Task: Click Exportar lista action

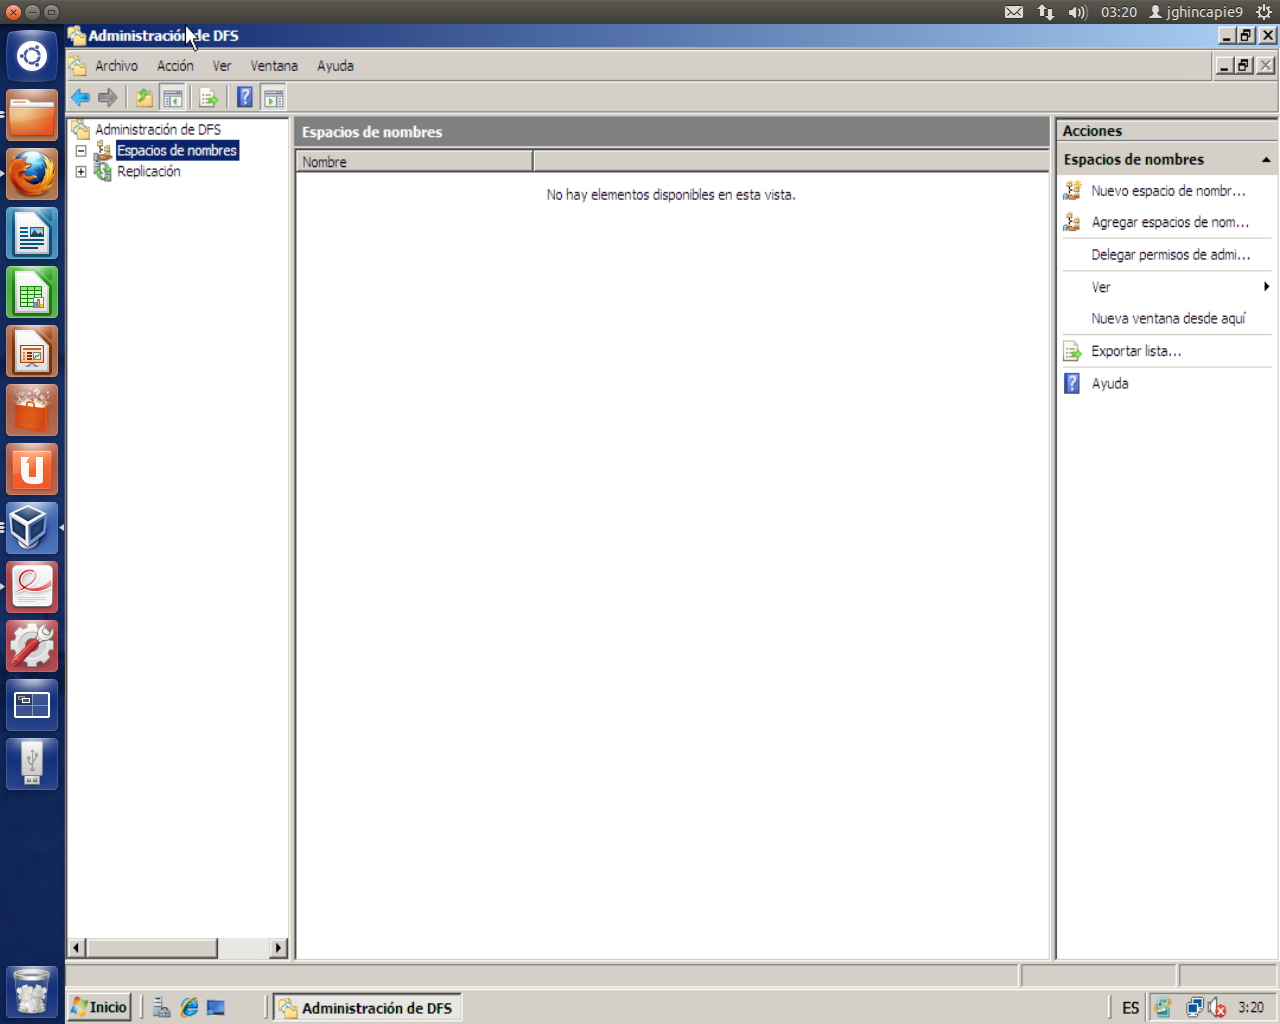Action: 1136,351
